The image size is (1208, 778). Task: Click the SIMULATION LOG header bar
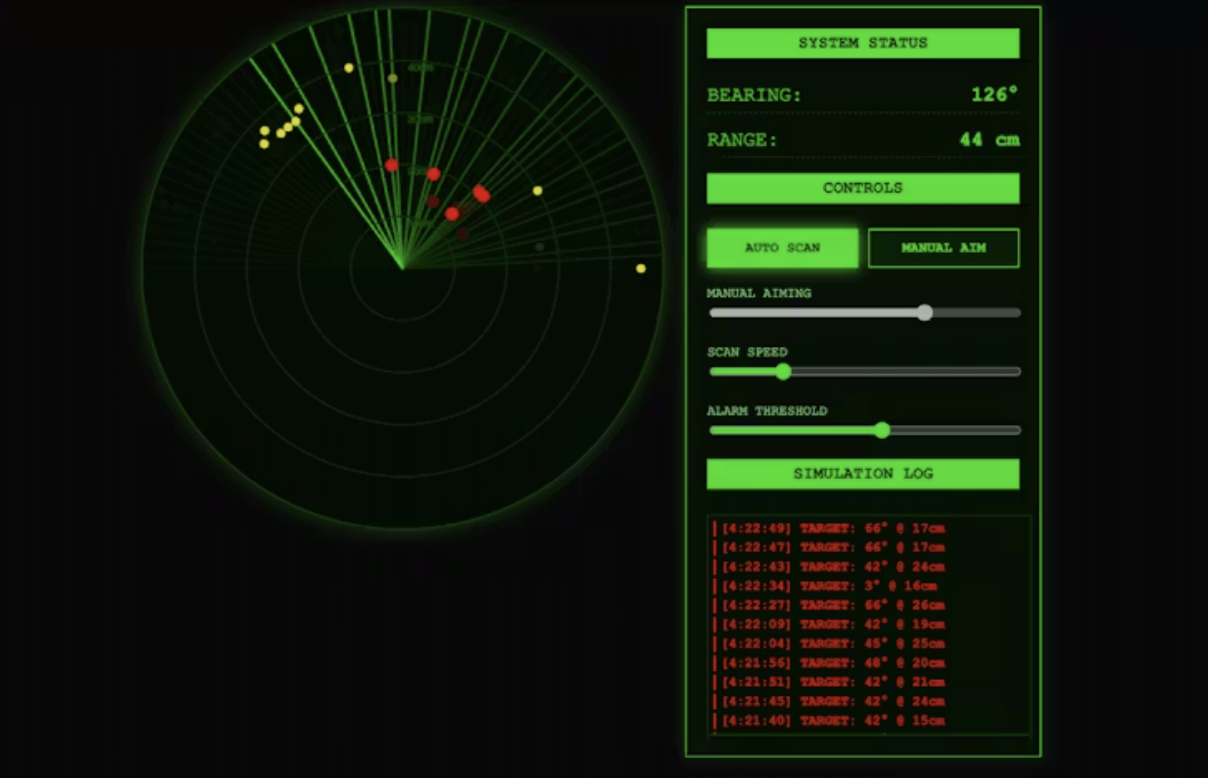click(x=863, y=474)
